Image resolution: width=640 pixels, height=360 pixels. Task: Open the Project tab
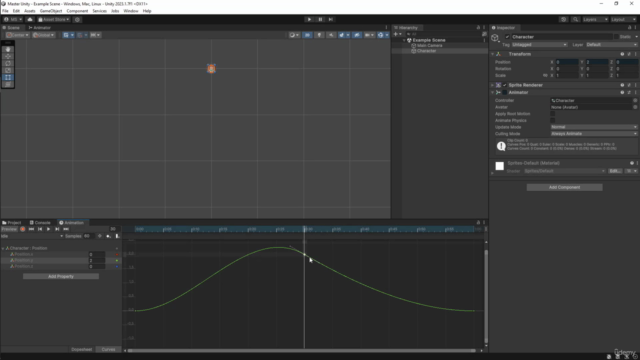tap(12, 223)
